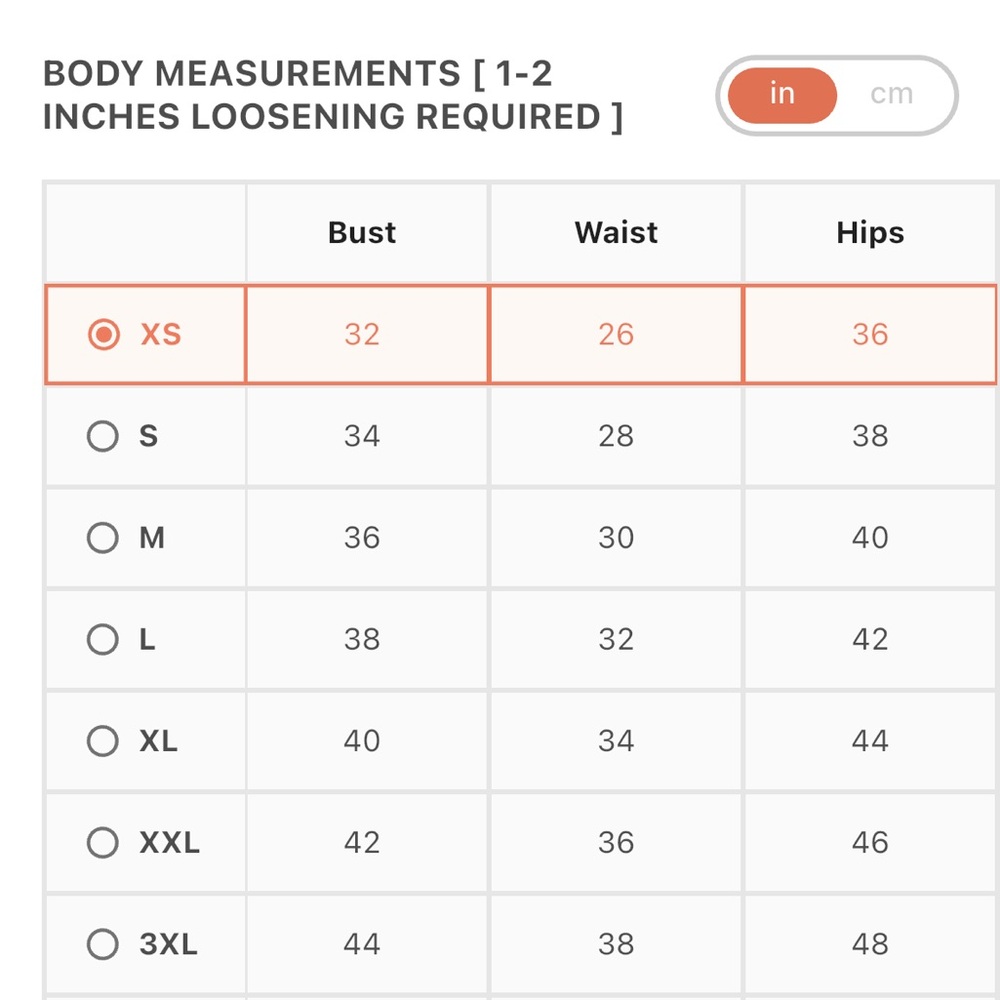Click the S waist value 28
1000x1000 pixels.
(615, 436)
